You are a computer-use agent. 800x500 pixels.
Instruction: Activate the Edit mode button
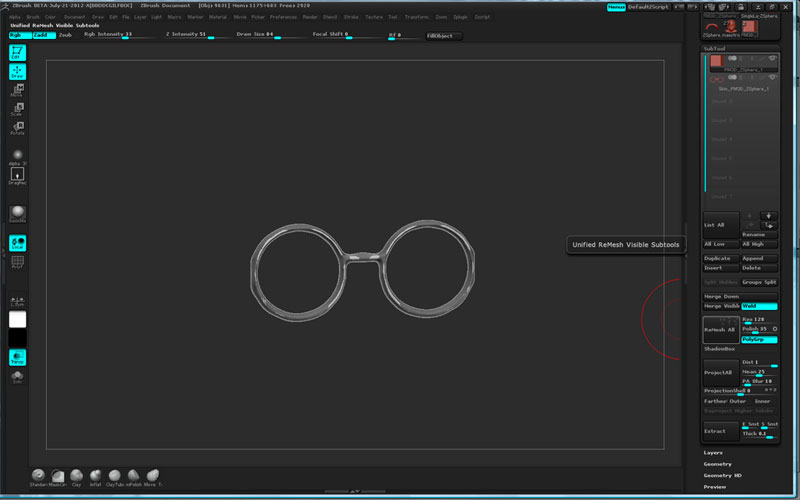17,53
